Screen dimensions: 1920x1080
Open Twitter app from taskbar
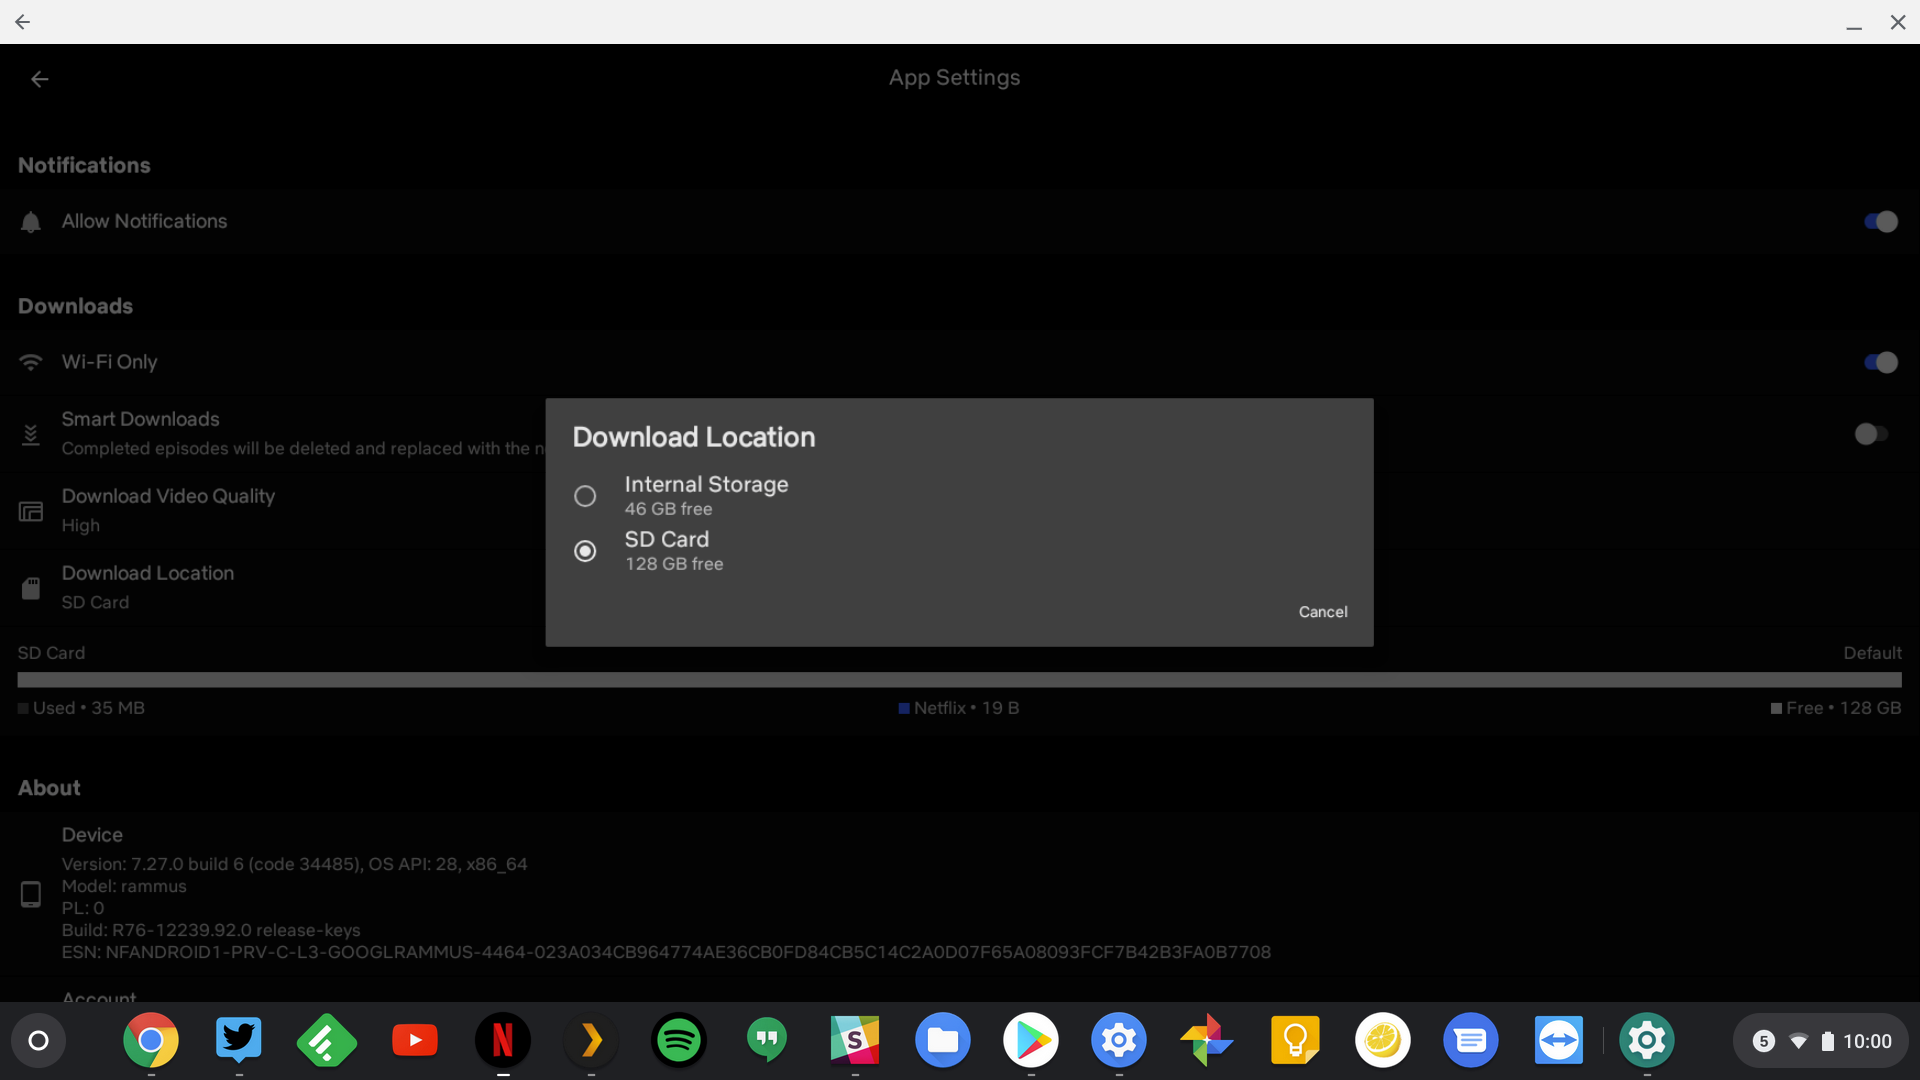[239, 1040]
